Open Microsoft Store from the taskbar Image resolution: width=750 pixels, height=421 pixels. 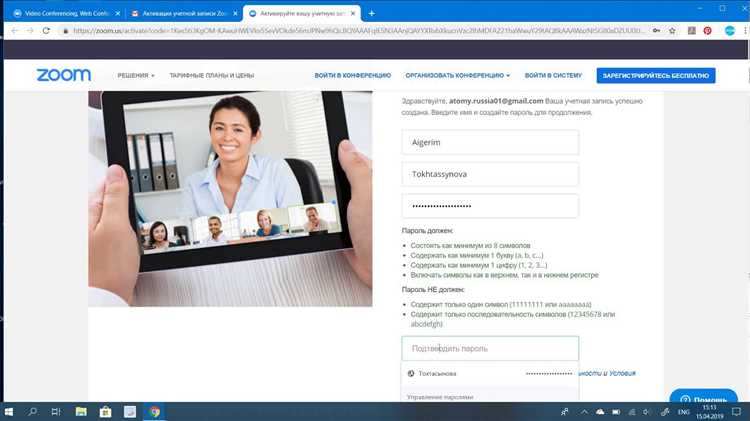click(x=105, y=411)
